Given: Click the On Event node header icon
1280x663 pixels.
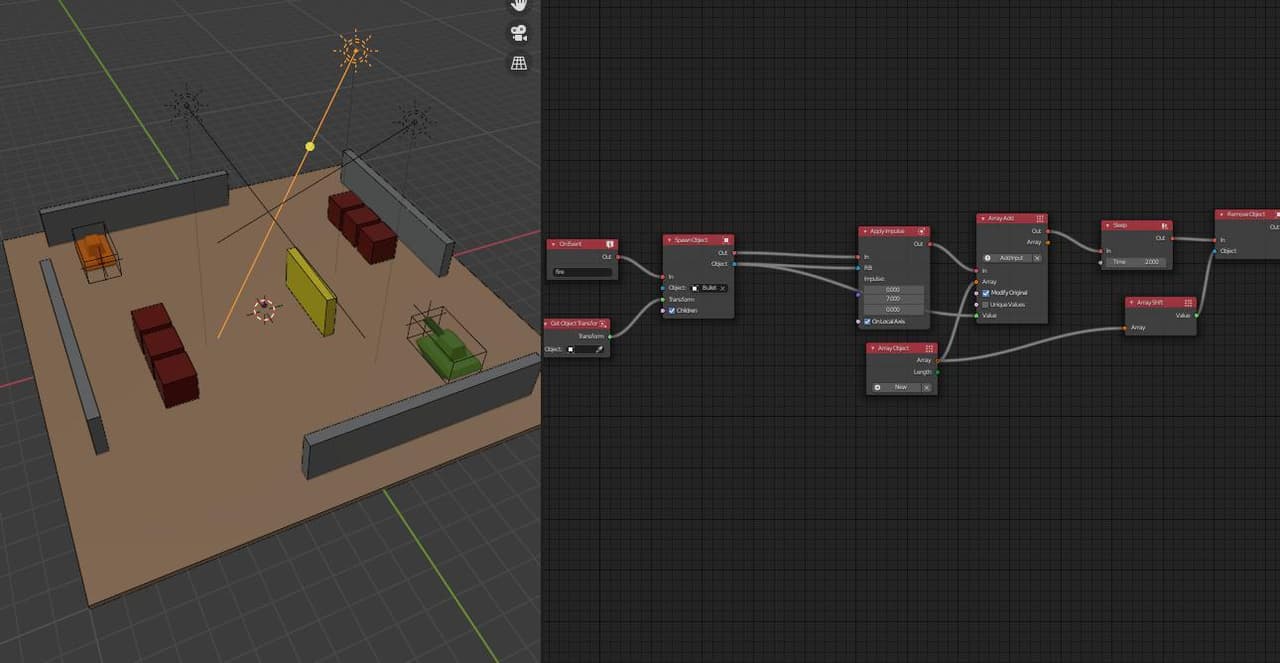Looking at the screenshot, I should tap(611, 244).
